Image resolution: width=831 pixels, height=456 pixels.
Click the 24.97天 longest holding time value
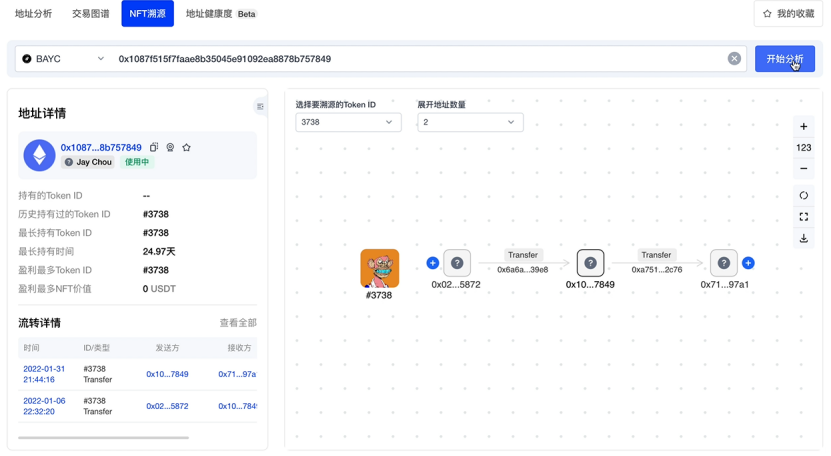[x=158, y=251]
